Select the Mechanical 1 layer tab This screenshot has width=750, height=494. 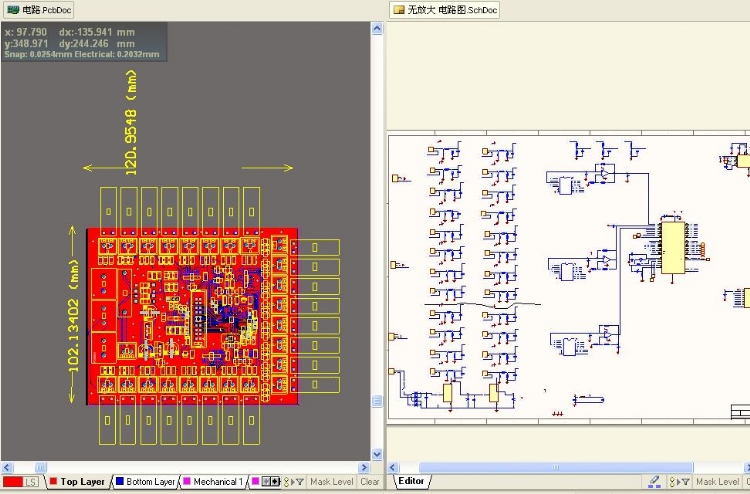(213, 482)
